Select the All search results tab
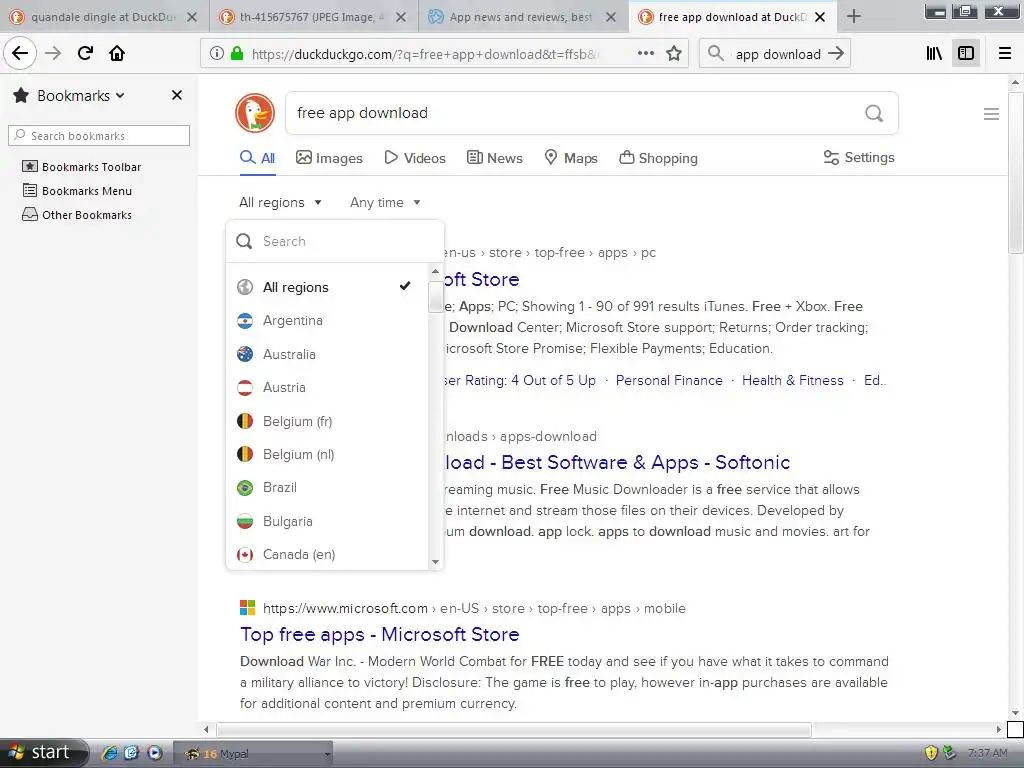This screenshot has width=1024, height=768. [257, 158]
